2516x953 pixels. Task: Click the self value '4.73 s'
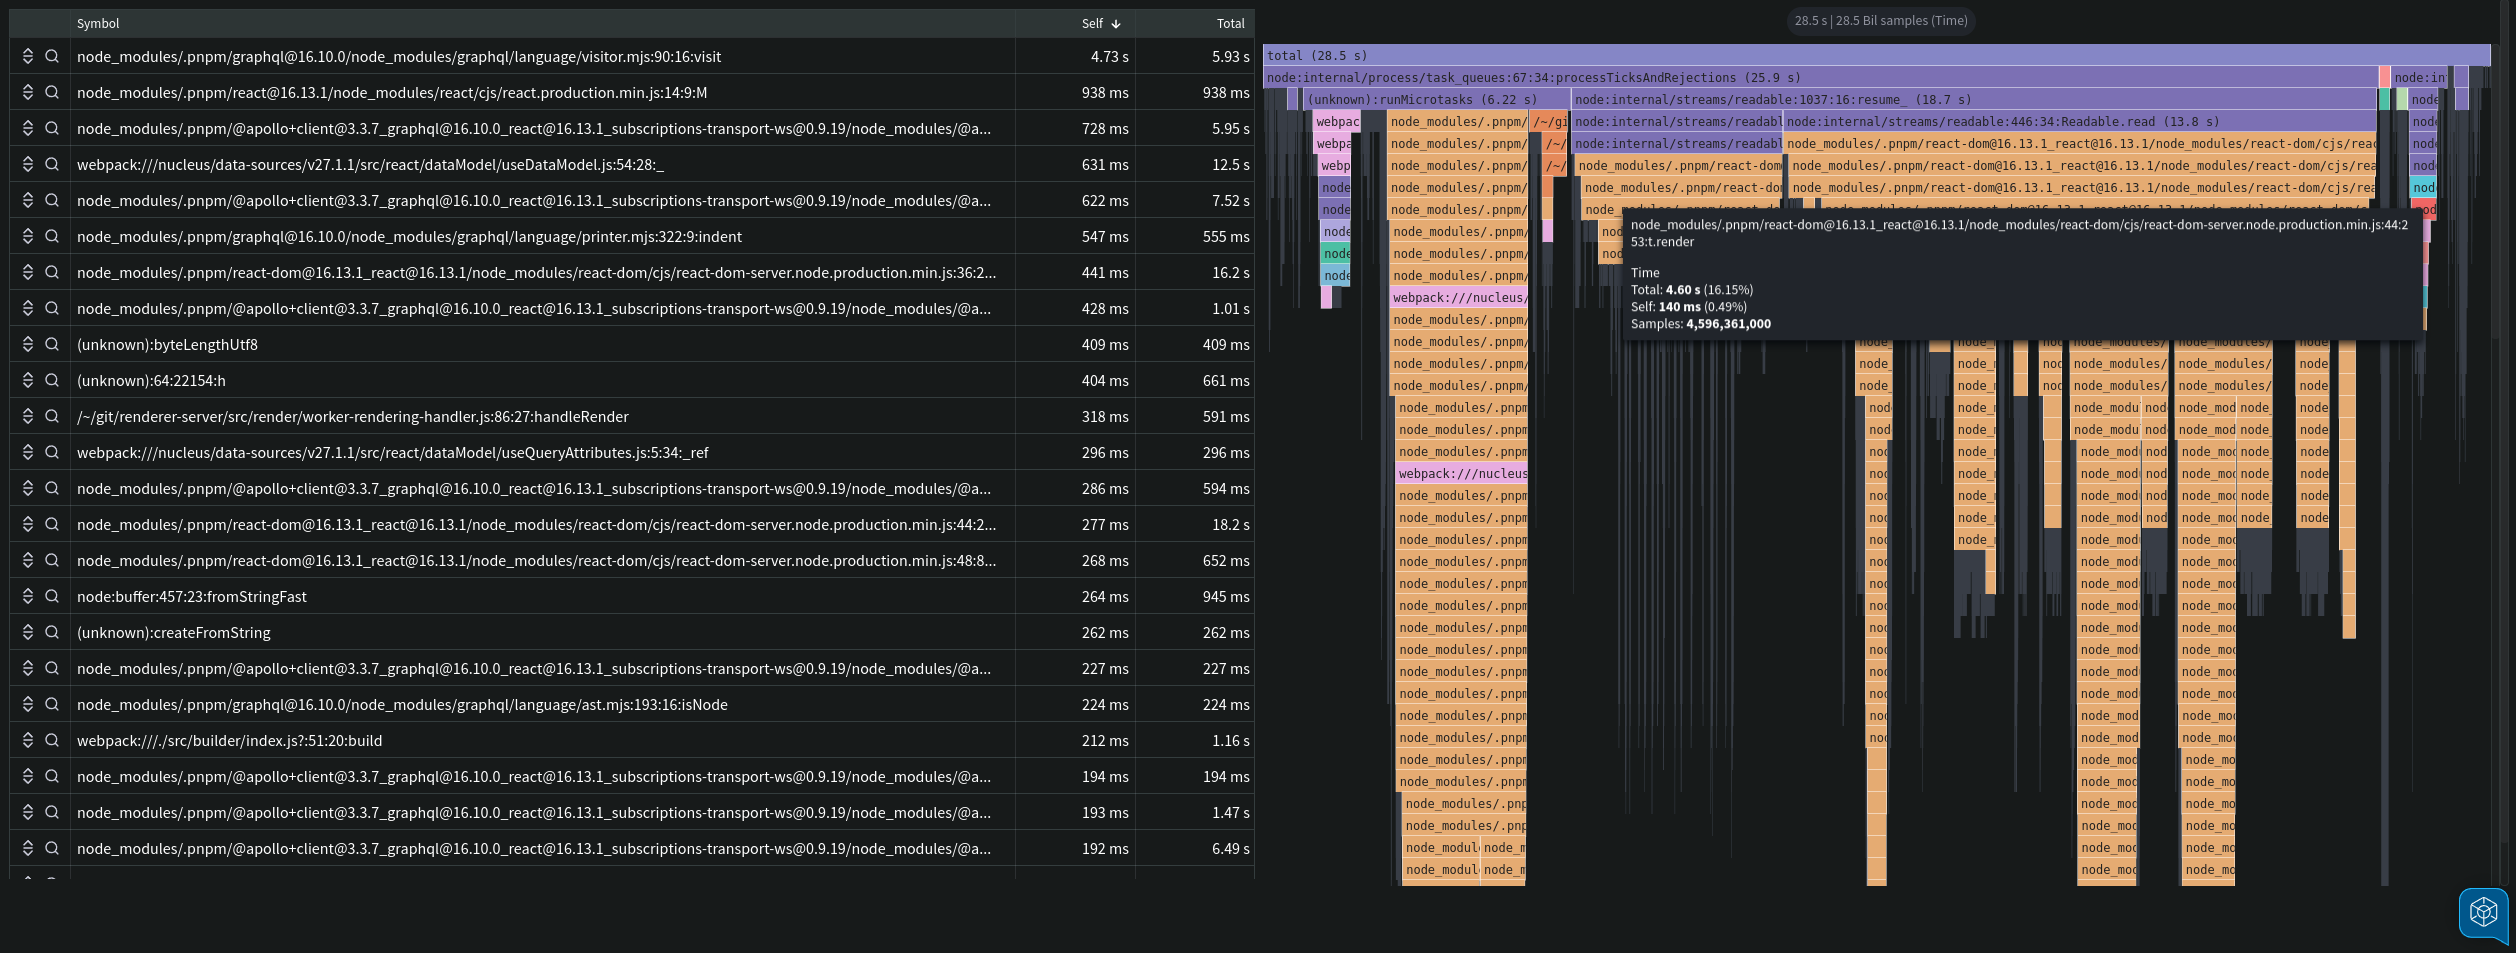click(1109, 56)
